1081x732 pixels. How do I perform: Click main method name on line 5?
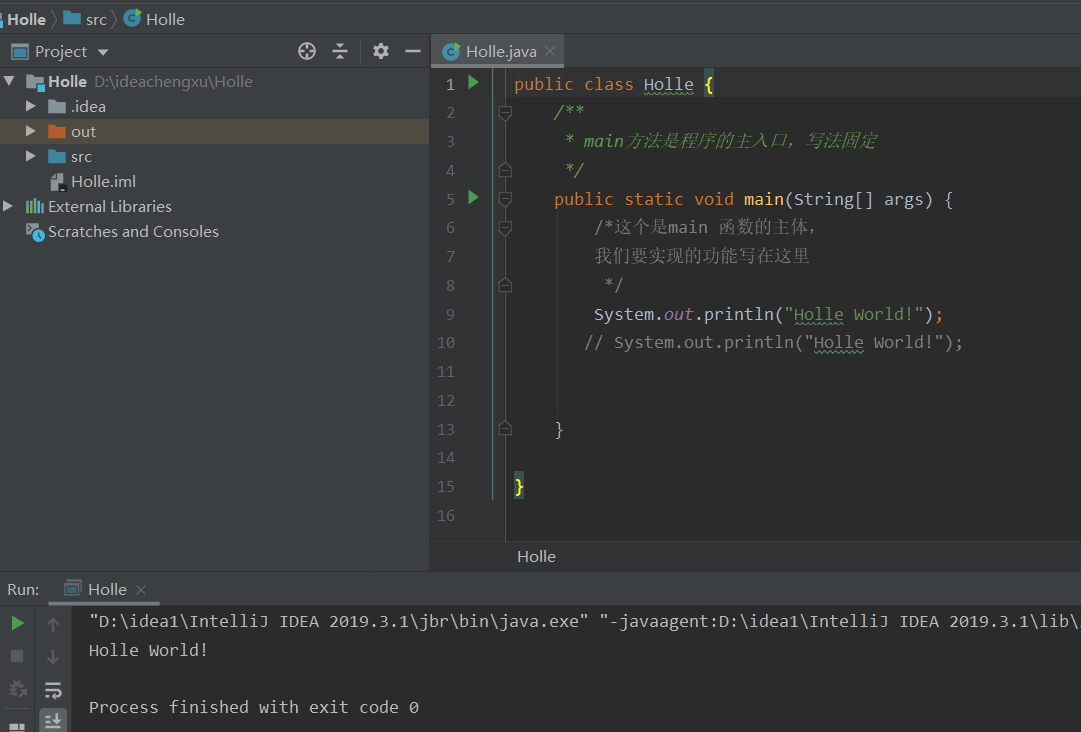point(763,199)
